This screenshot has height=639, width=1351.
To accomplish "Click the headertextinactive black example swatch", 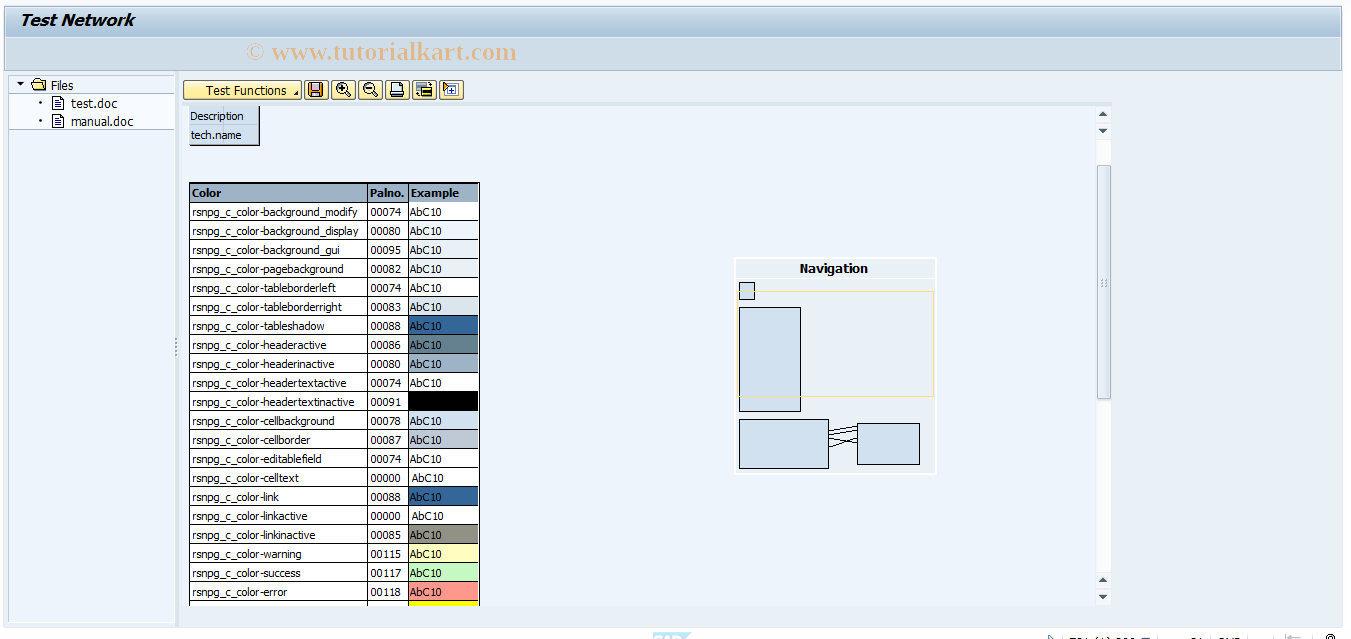I will pyautogui.click(x=443, y=402).
